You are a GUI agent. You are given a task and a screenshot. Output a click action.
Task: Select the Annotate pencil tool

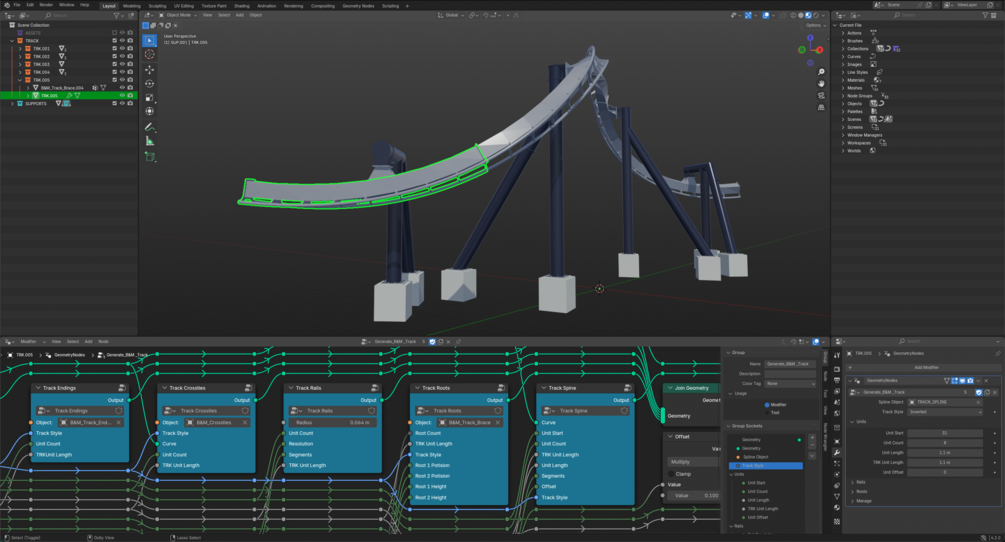pos(150,127)
